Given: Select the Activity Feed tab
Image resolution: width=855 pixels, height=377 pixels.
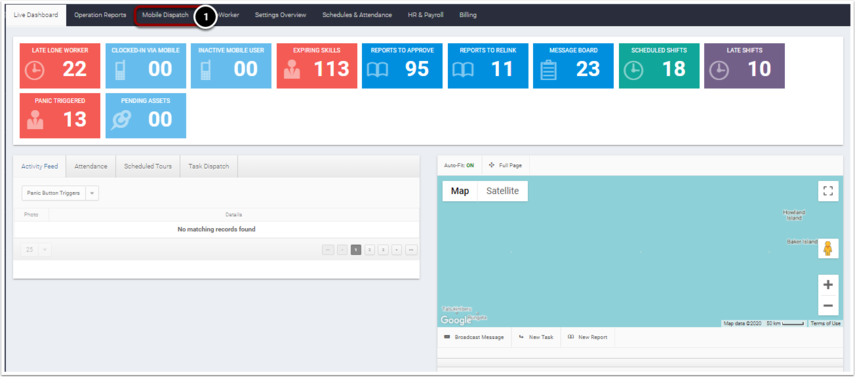Looking at the screenshot, I should (x=39, y=166).
